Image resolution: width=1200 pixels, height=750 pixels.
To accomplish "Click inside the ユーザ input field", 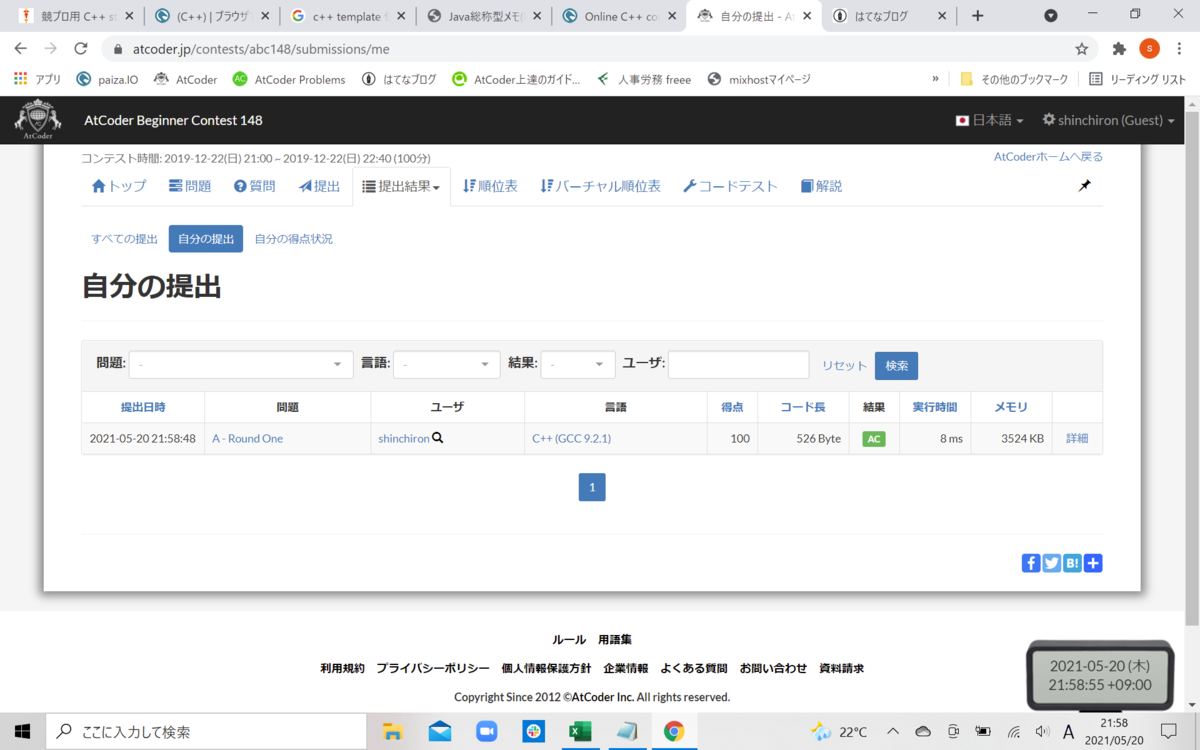I will tap(738, 364).
